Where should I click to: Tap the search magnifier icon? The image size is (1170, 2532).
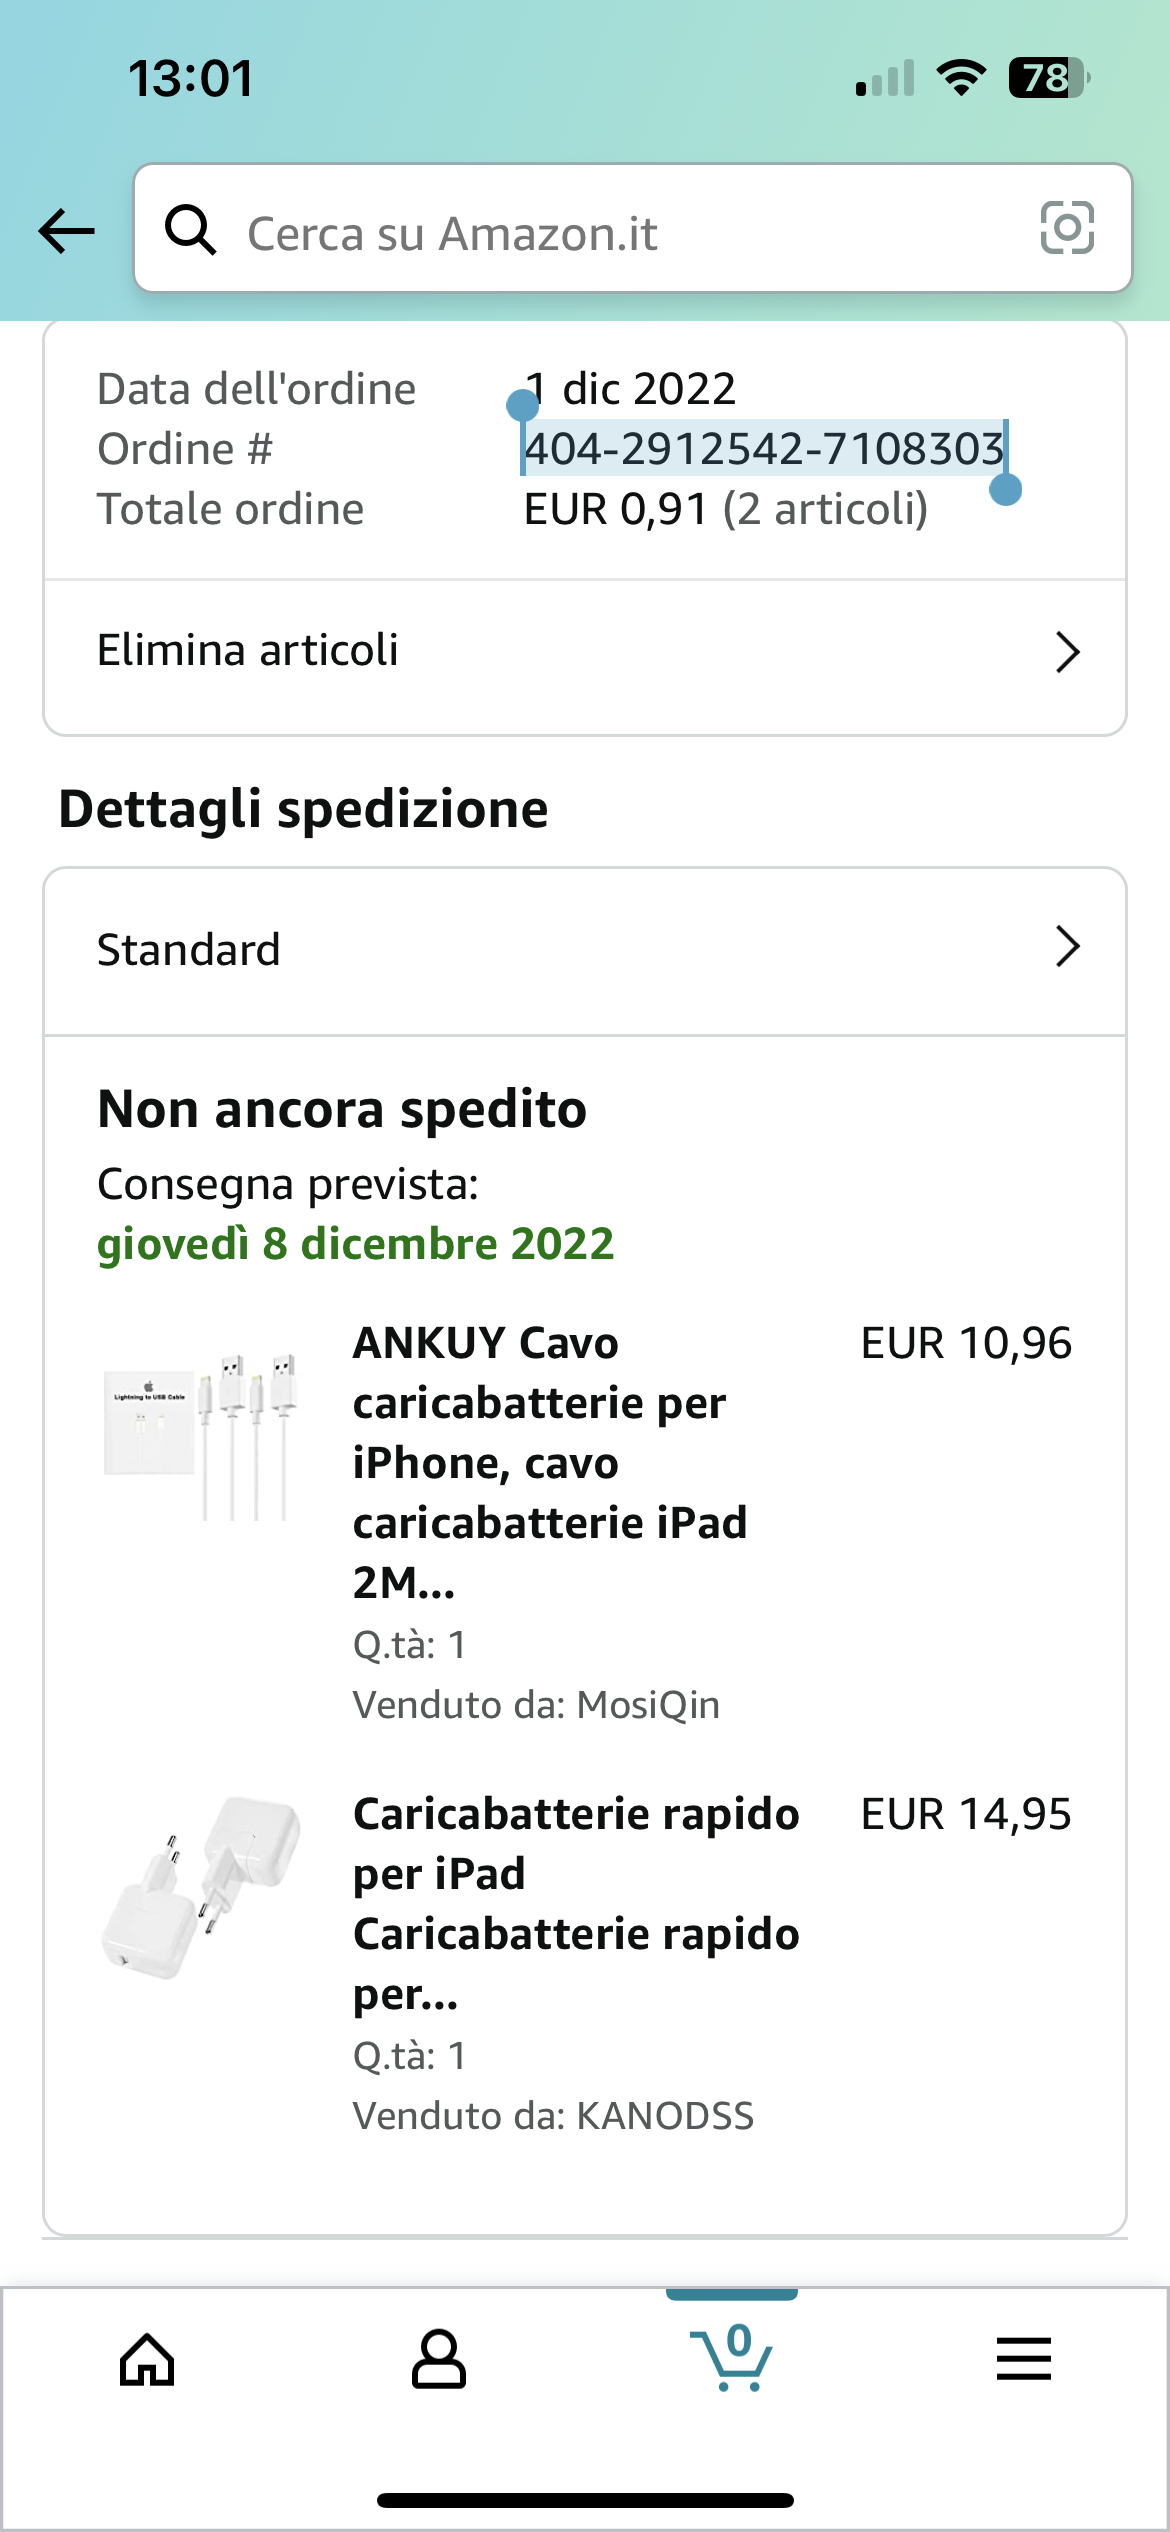[190, 231]
